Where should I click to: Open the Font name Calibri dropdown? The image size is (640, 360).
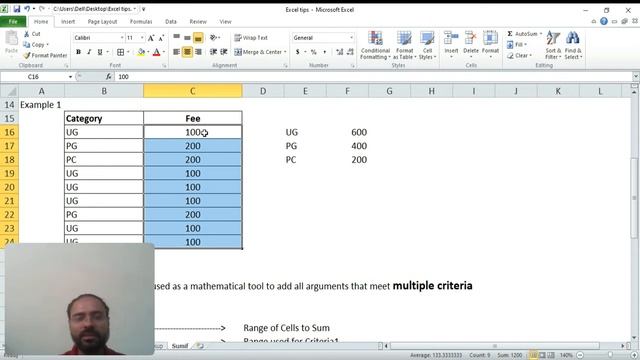click(122, 38)
